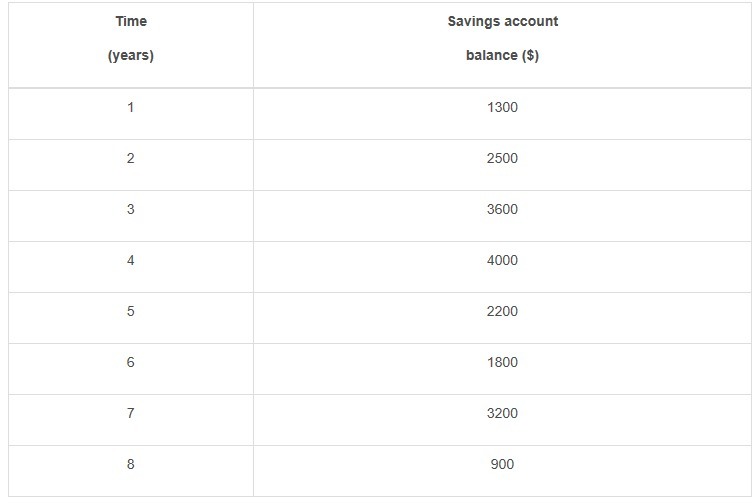Screen dimensions: 756x503
Task: Click the year 4 cell
Action: (130, 260)
